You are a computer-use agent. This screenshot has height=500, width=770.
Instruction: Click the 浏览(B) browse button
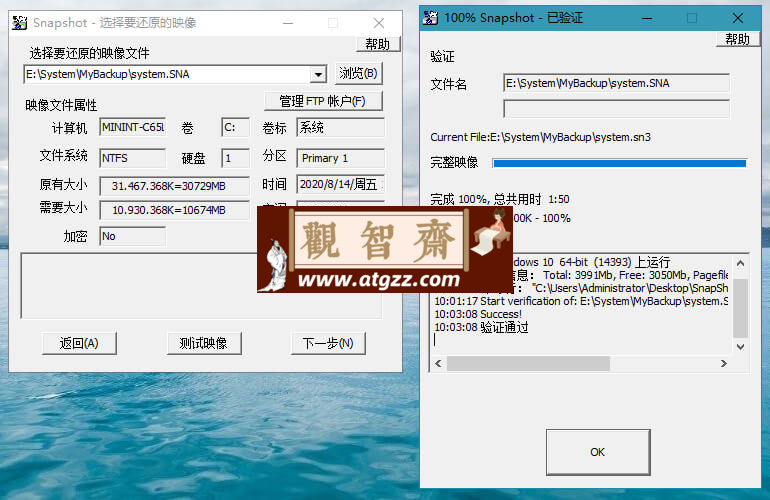(x=358, y=74)
